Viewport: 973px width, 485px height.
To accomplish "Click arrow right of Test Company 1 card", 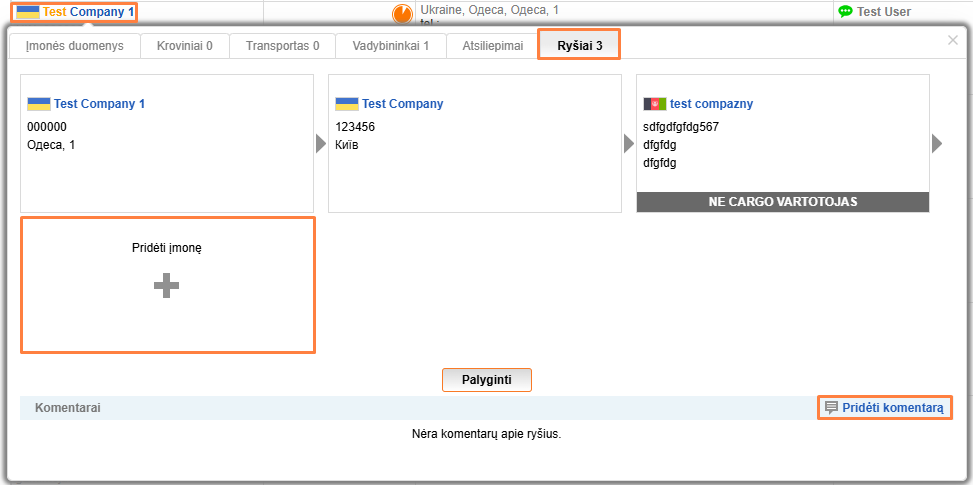I will tap(321, 144).
